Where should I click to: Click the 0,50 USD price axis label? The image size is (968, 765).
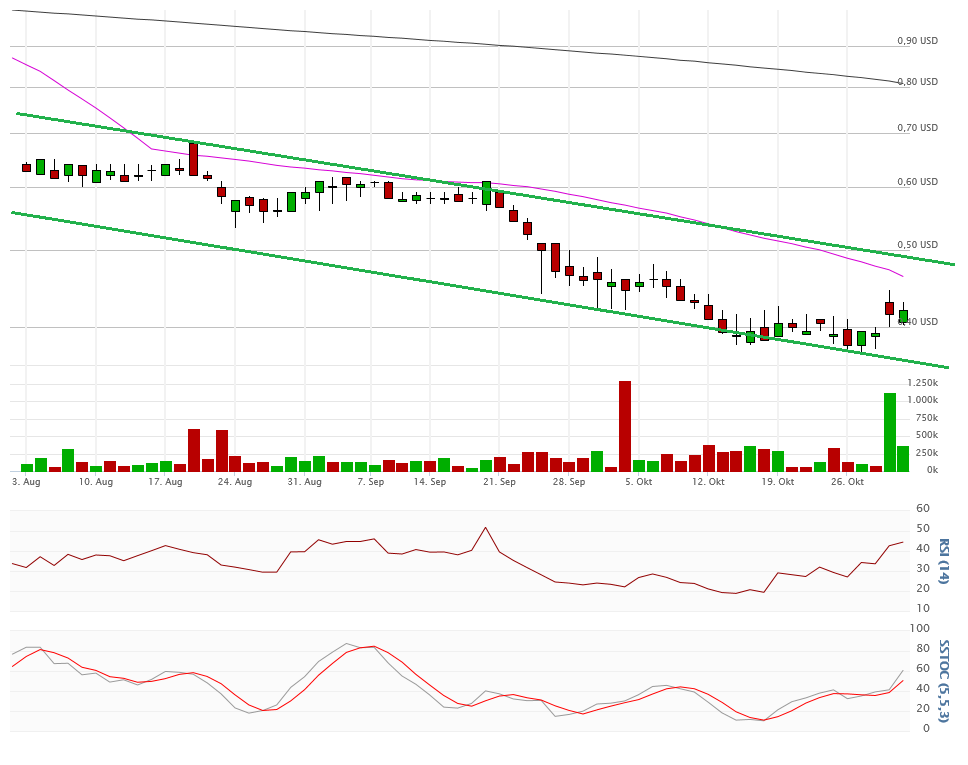point(917,245)
